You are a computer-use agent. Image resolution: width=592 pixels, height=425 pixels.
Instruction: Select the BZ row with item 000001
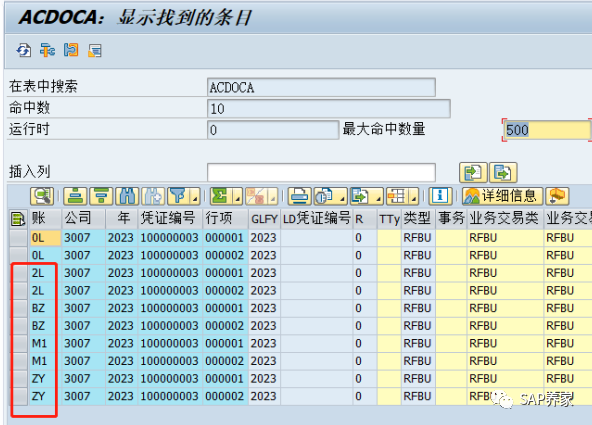click(18, 308)
